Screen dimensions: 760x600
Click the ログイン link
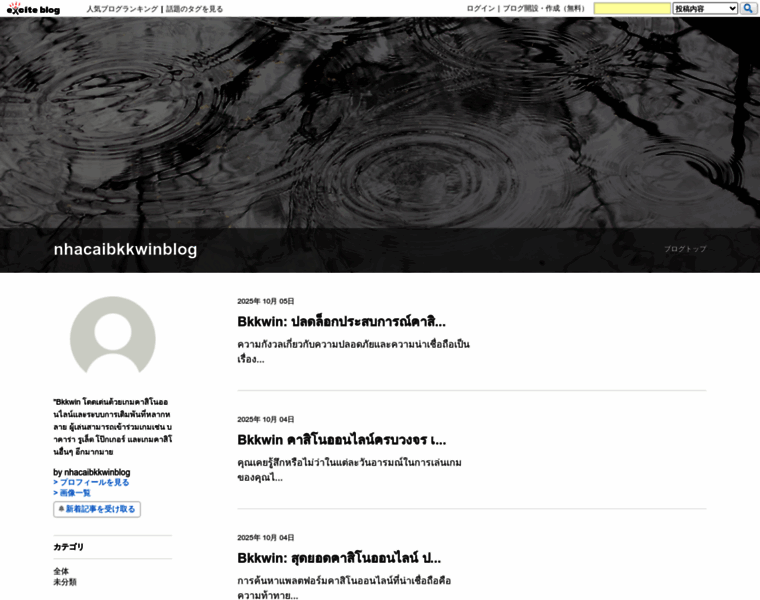(x=480, y=8)
